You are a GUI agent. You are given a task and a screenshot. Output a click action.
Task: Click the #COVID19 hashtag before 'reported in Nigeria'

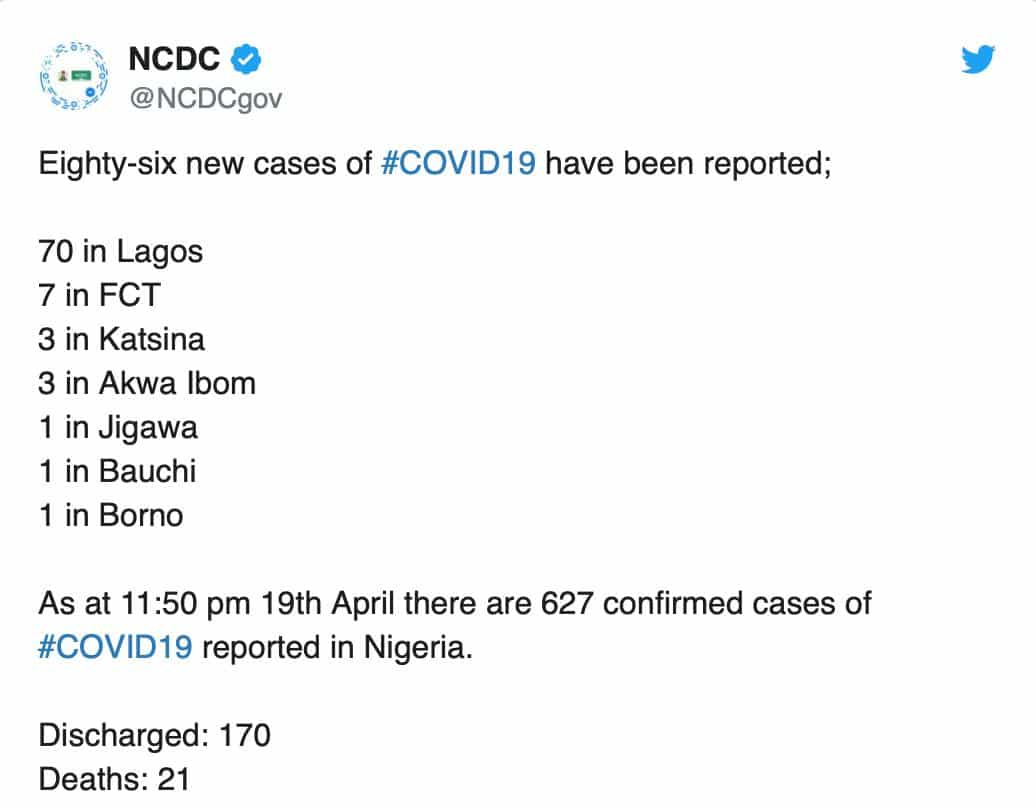click(x=115, y=647)
